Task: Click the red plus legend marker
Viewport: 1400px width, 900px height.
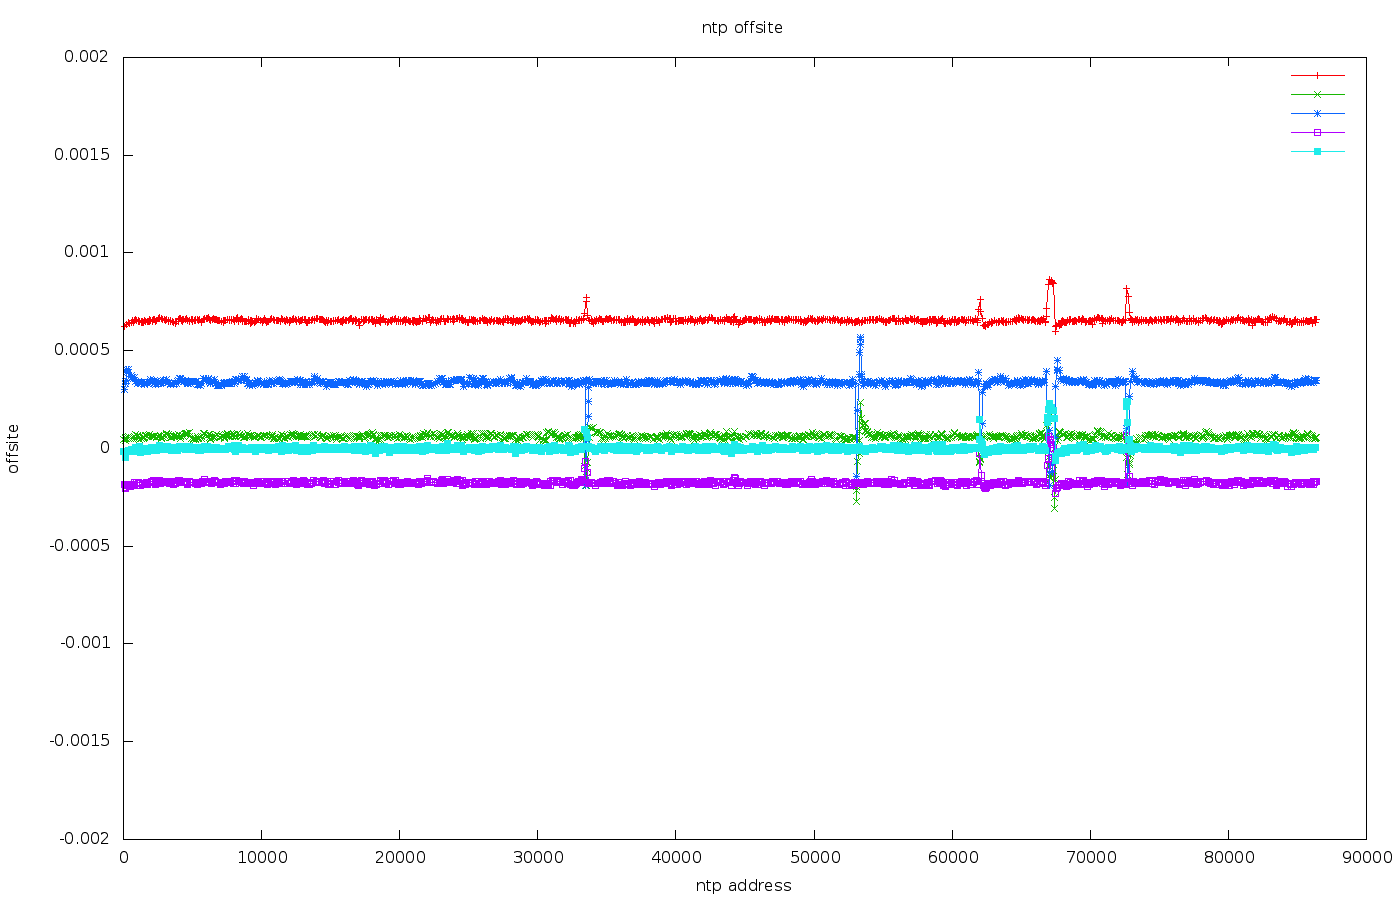Action: click(1317, 75)
